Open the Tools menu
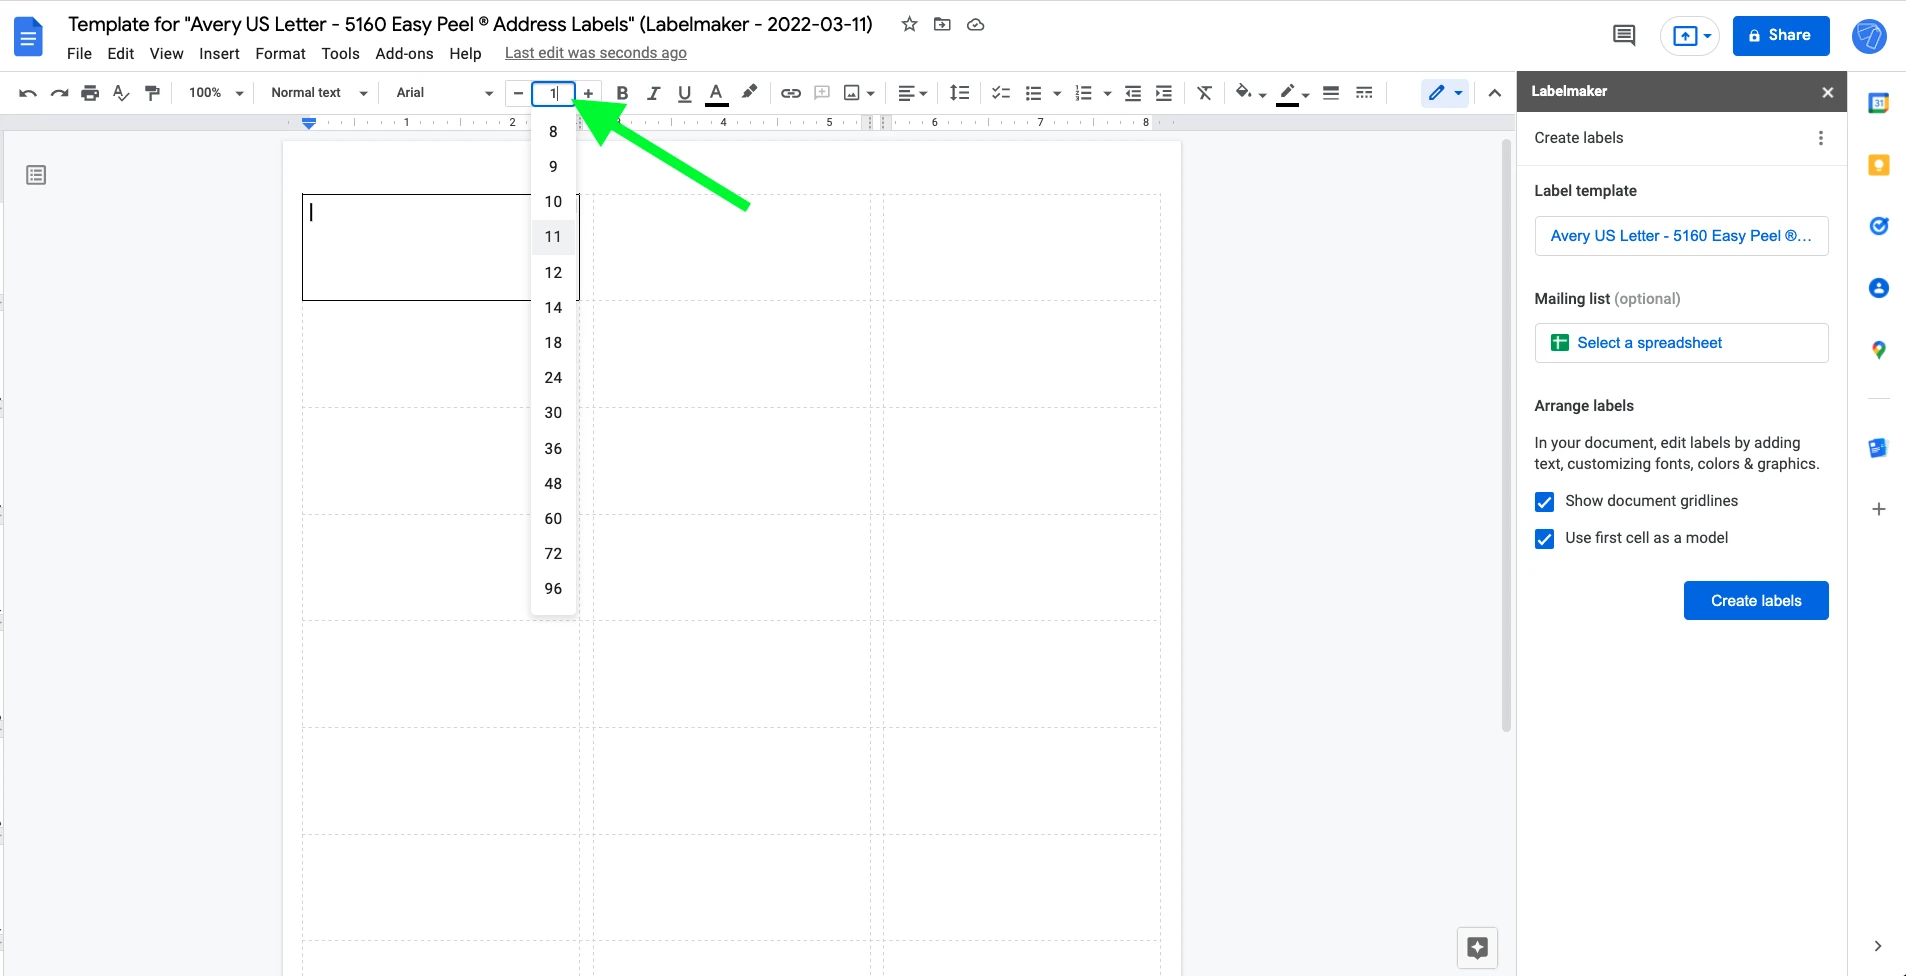1906x976 pixels. pyautogui.click(x=340, y=54)
